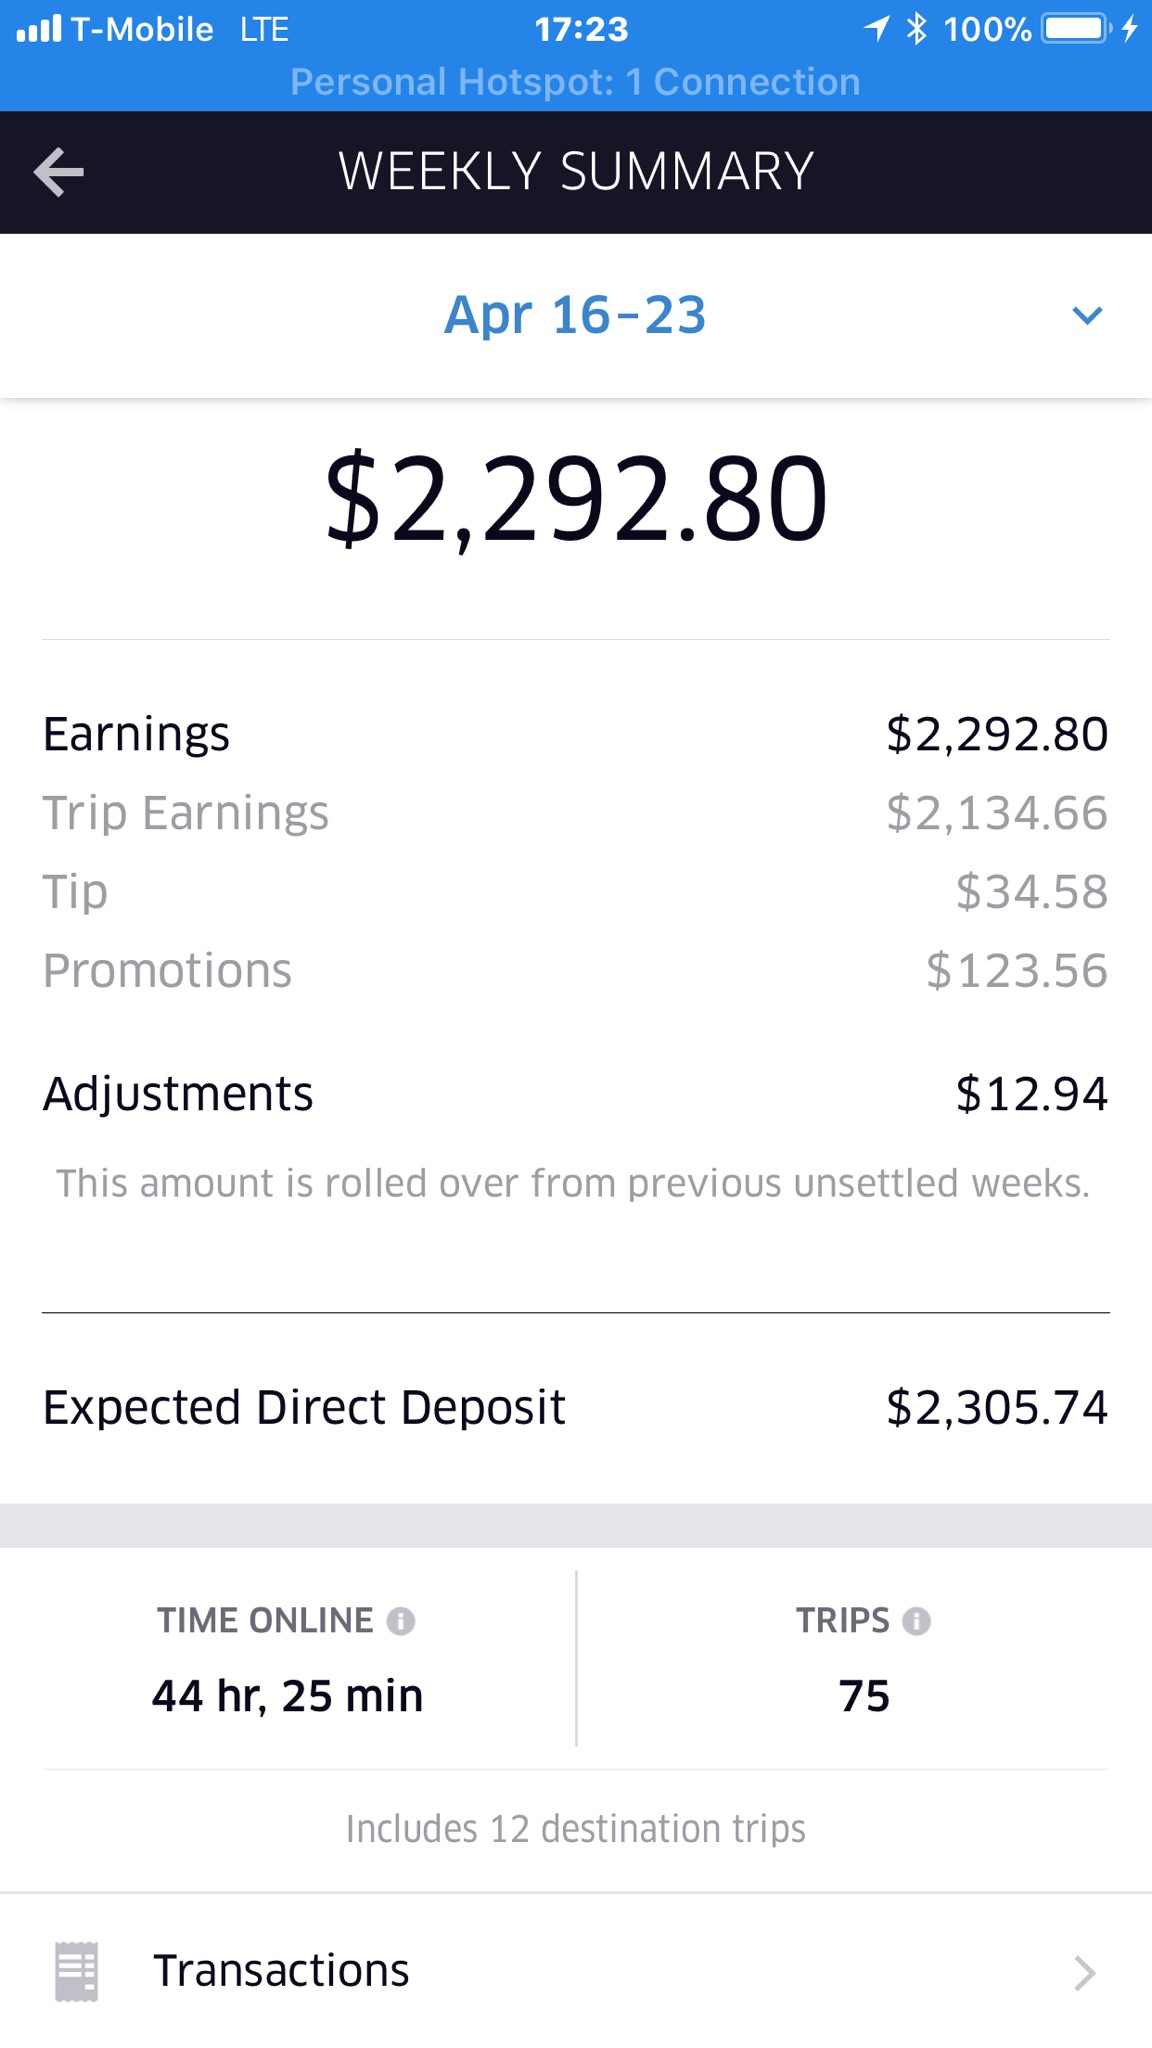Tap the Adjustments row

575,1094
